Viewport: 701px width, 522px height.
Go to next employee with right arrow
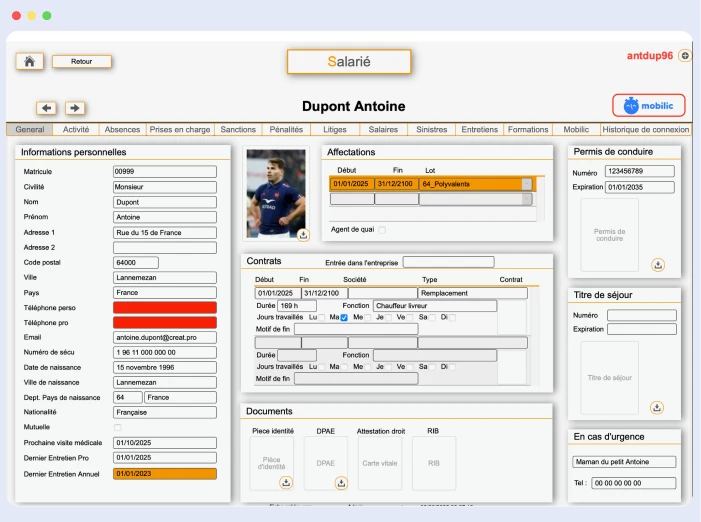(75, 108)
